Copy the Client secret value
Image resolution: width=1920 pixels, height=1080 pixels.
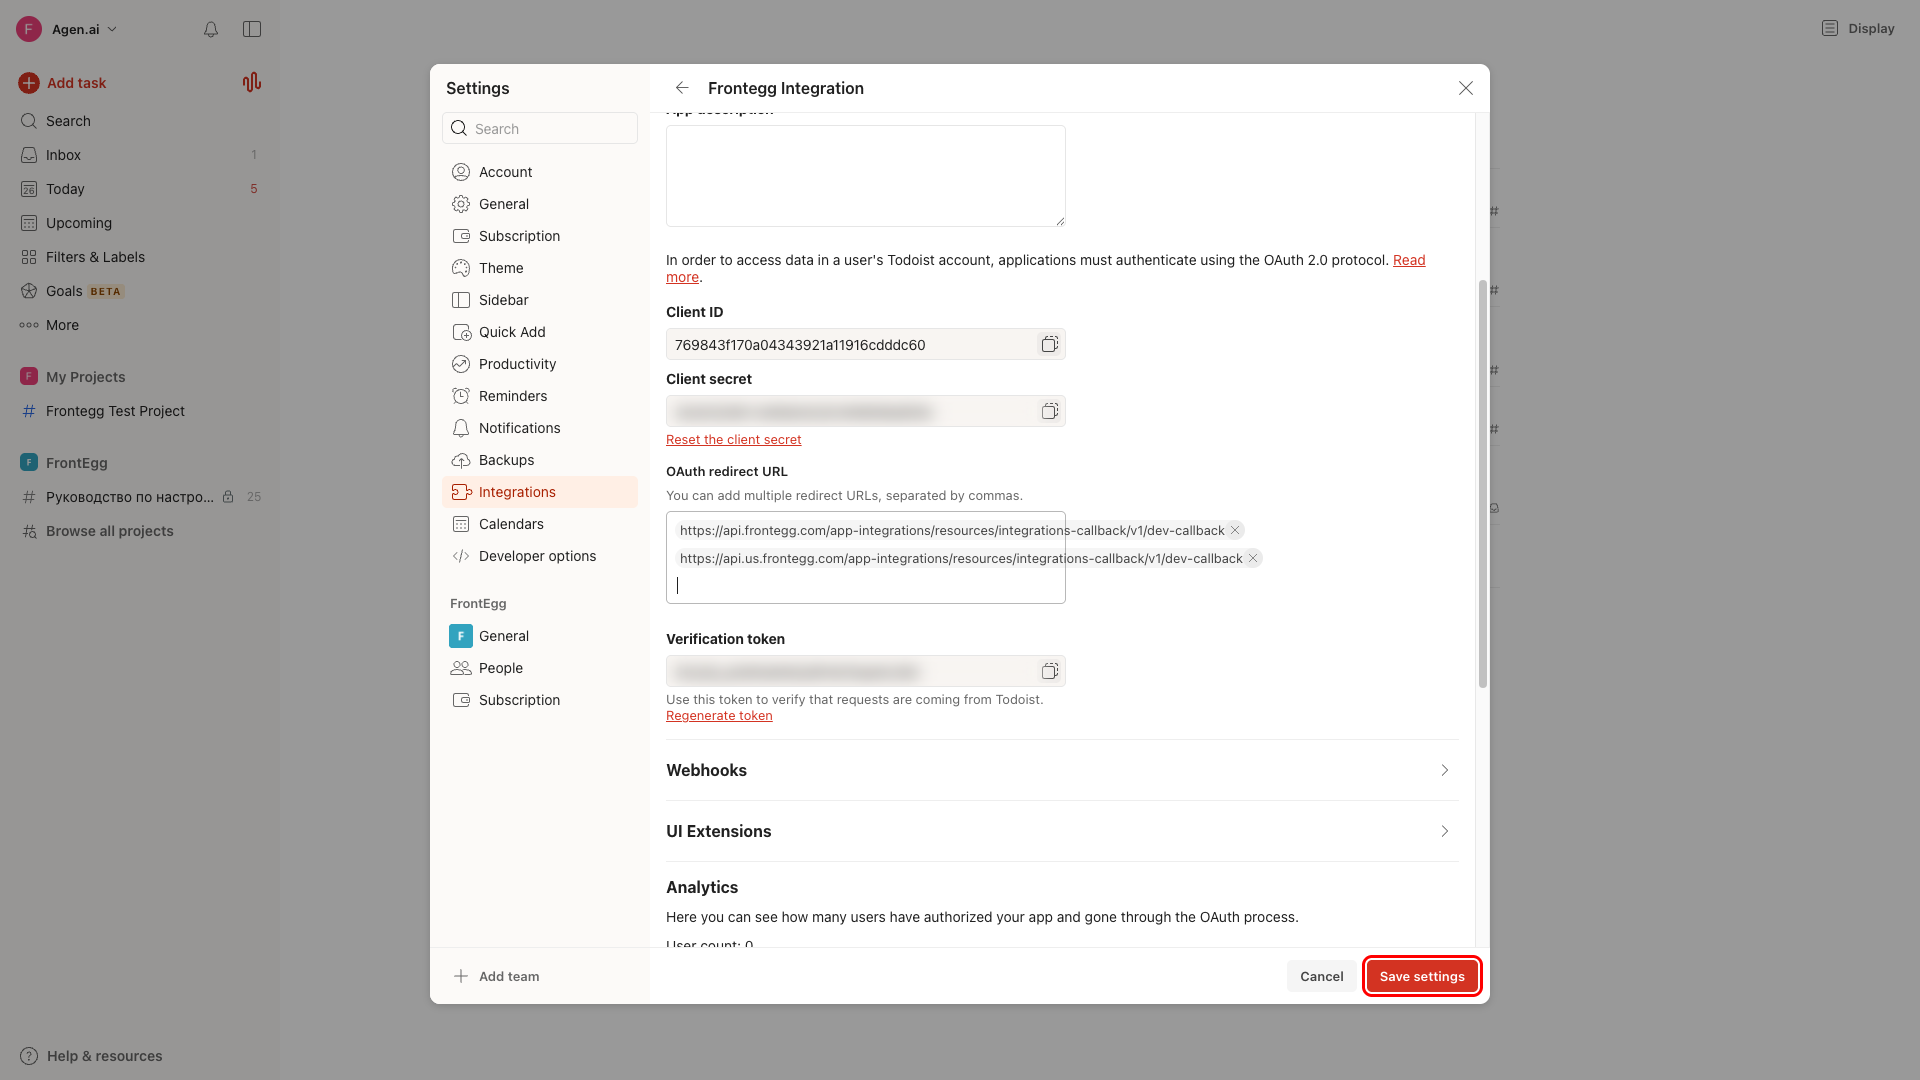click(1049, 411)
